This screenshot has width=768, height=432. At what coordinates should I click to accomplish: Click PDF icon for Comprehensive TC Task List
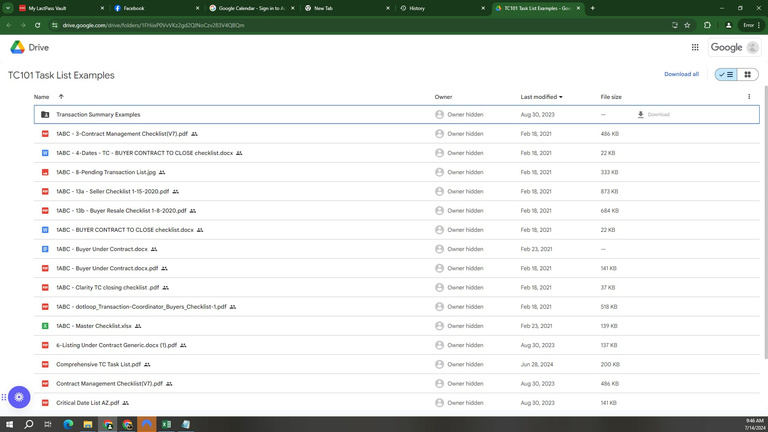[x=45, y=364]
